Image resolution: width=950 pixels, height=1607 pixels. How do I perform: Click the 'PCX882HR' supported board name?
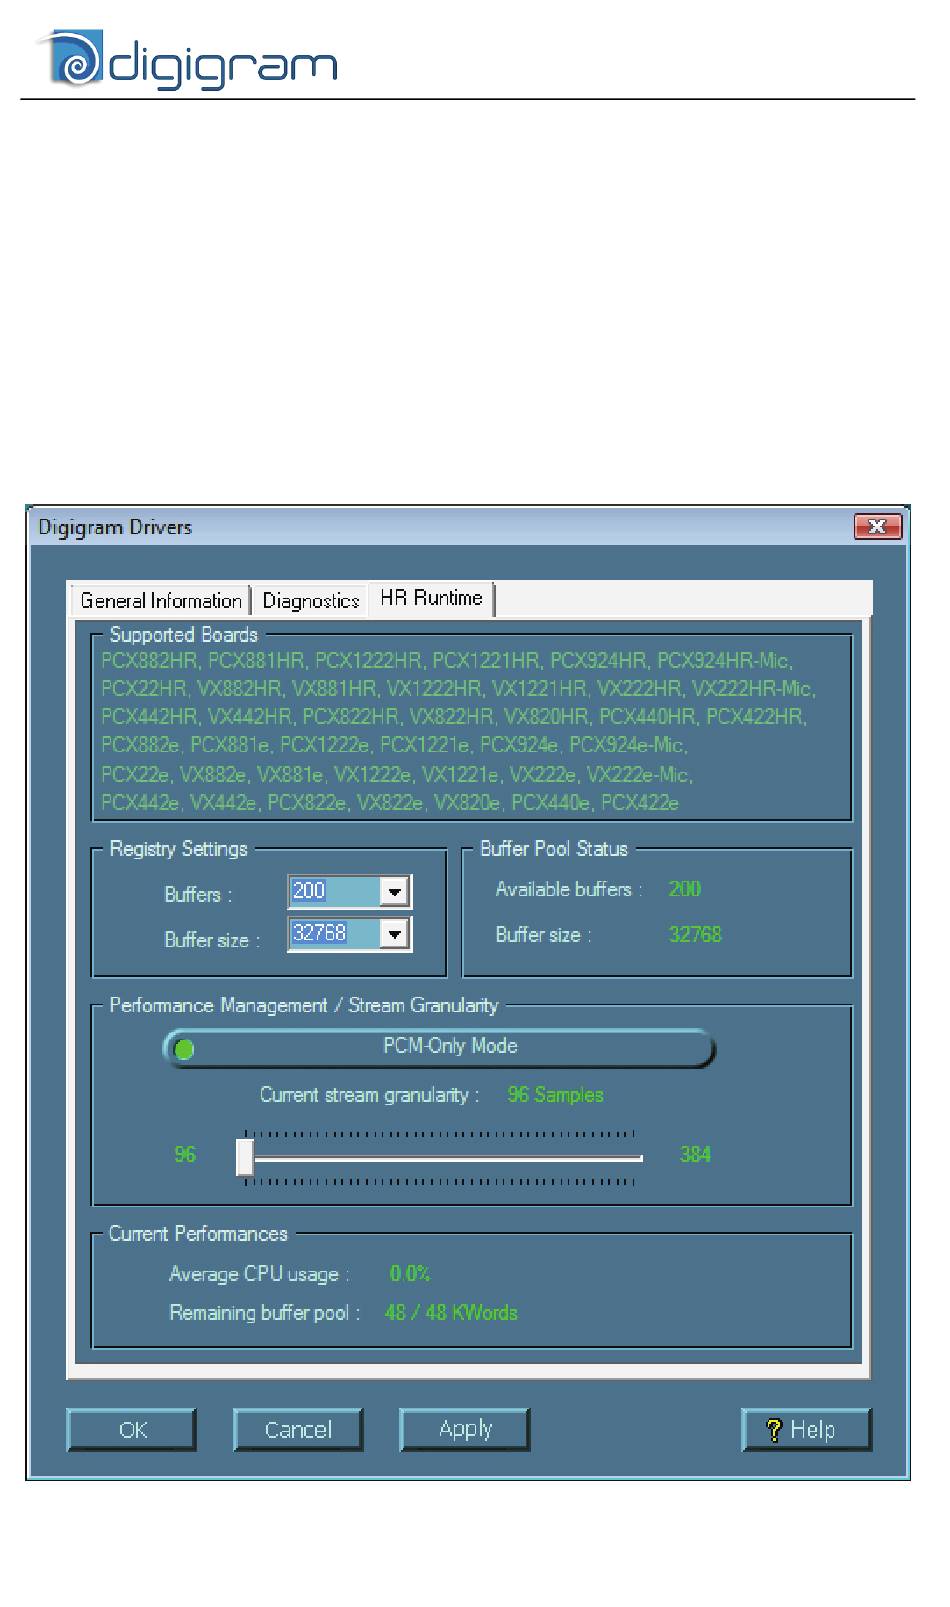coord(150,661)
